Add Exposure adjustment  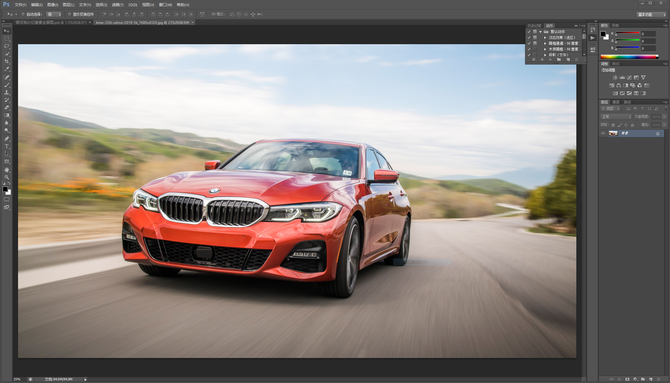click(x=636, y=77)
